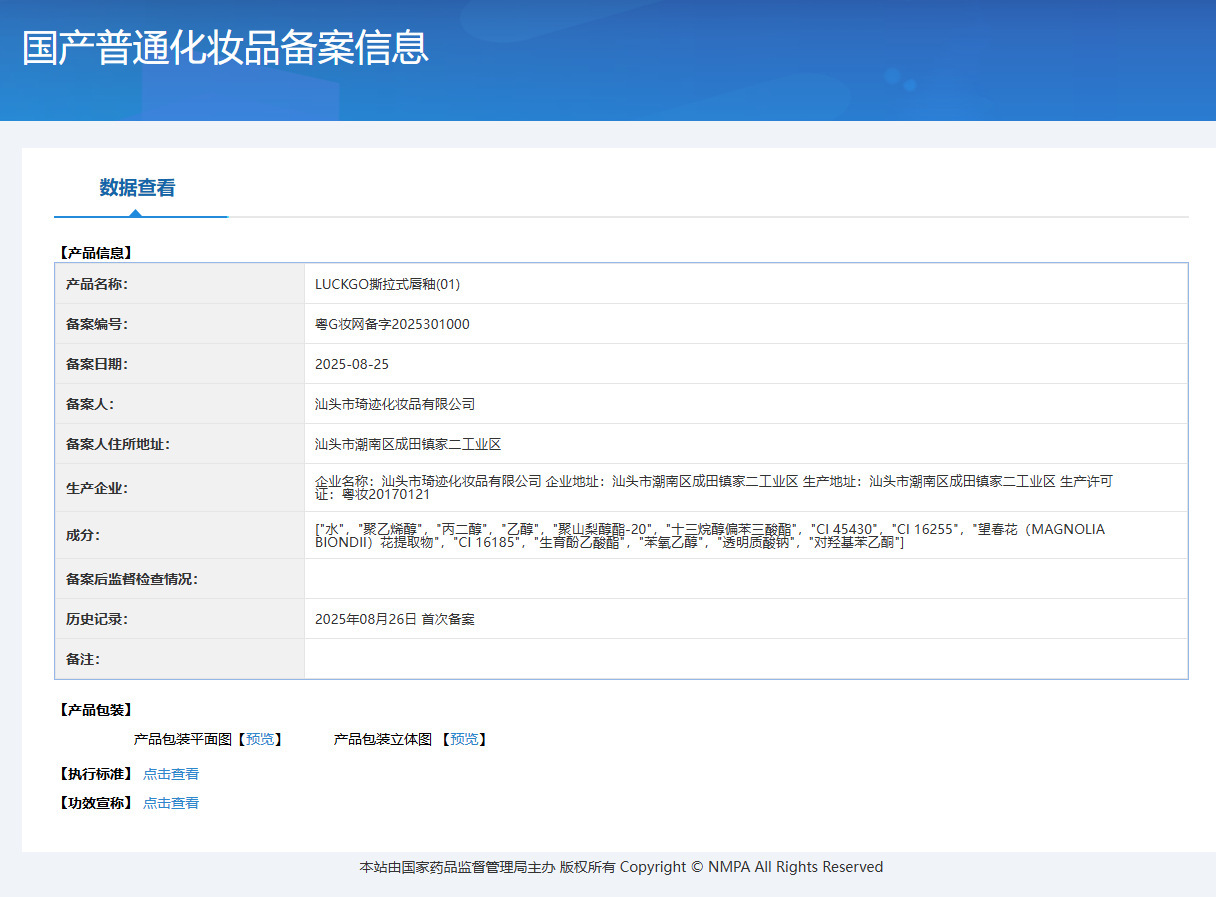Select the 成分 ingredients list text

710,535
